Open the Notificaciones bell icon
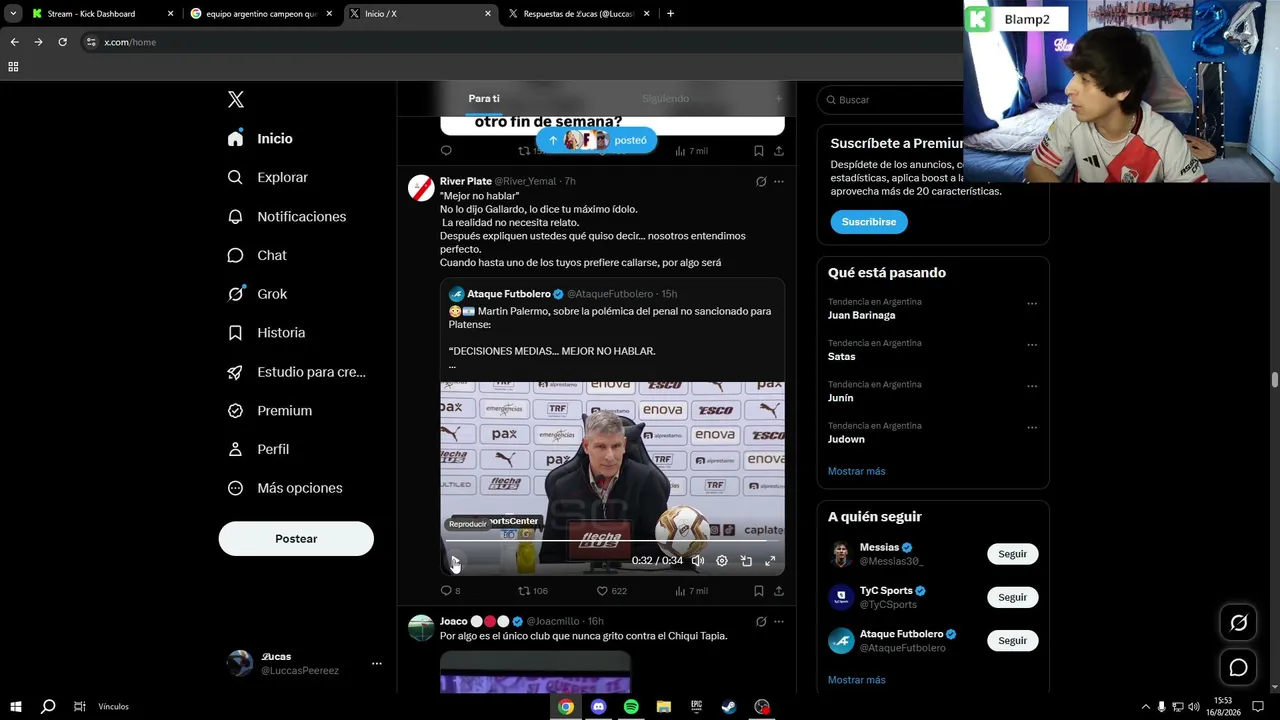Viewport: 1280px width, 720px height. [235, 216]
